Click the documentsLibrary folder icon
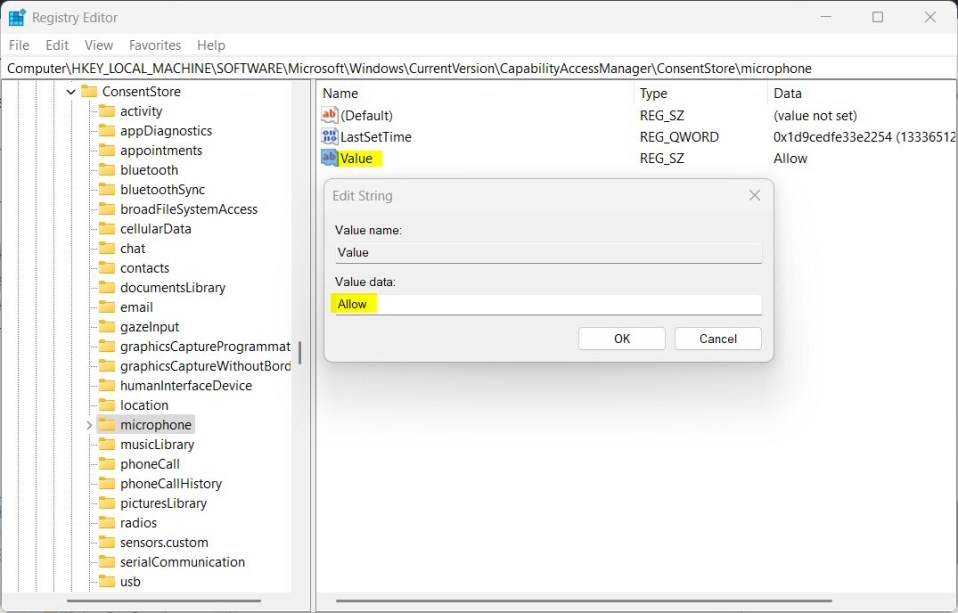 tap(107, 287)
